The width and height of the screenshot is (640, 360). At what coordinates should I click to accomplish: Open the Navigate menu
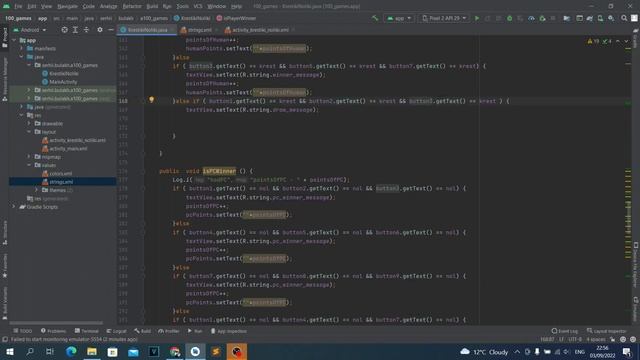[x=67, y=6]
